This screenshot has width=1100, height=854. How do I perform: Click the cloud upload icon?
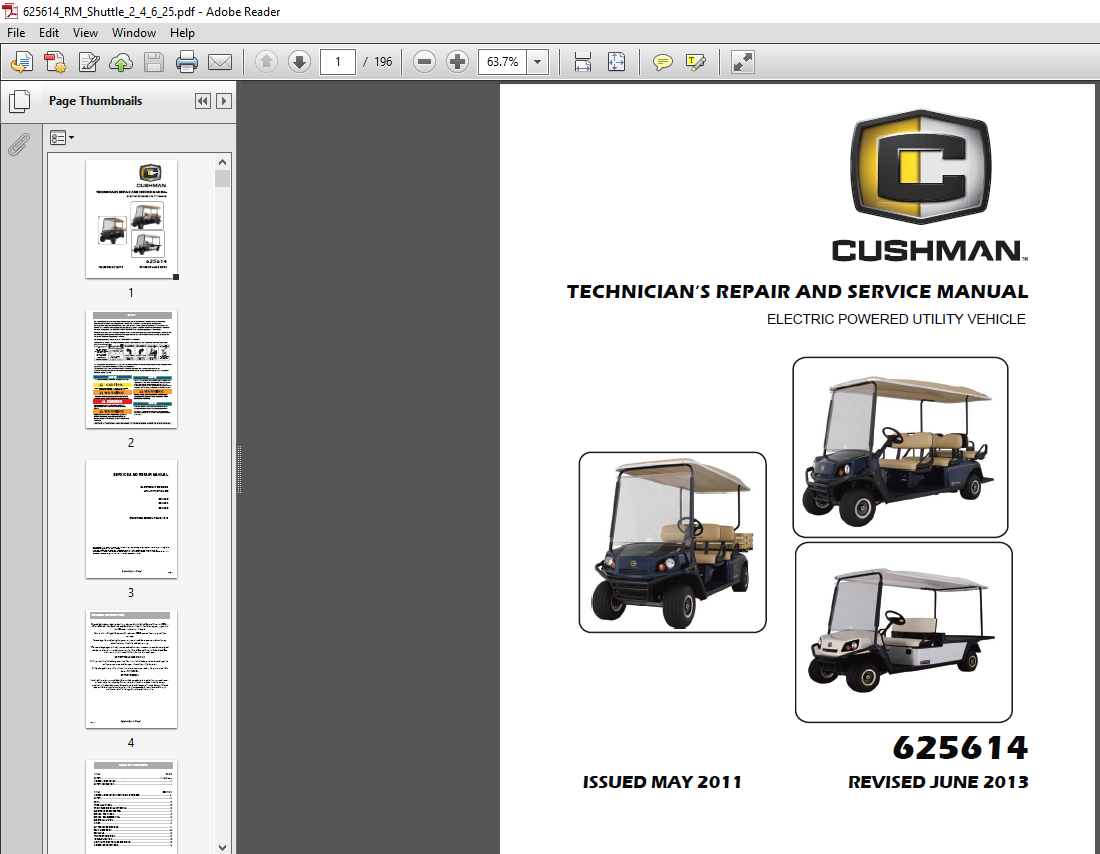(121, 62)
